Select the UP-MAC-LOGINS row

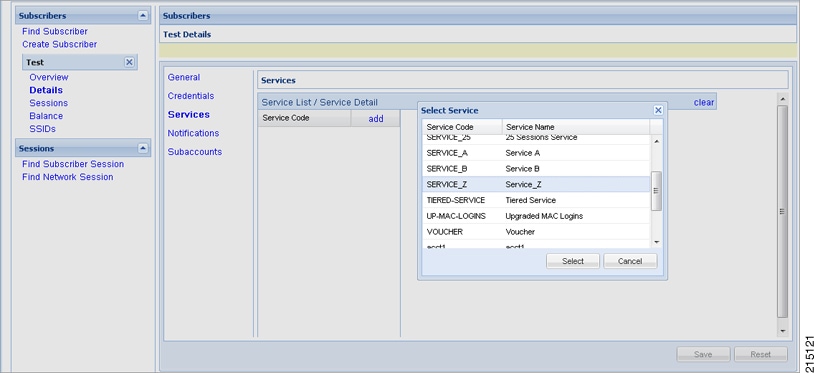point(536,216)
